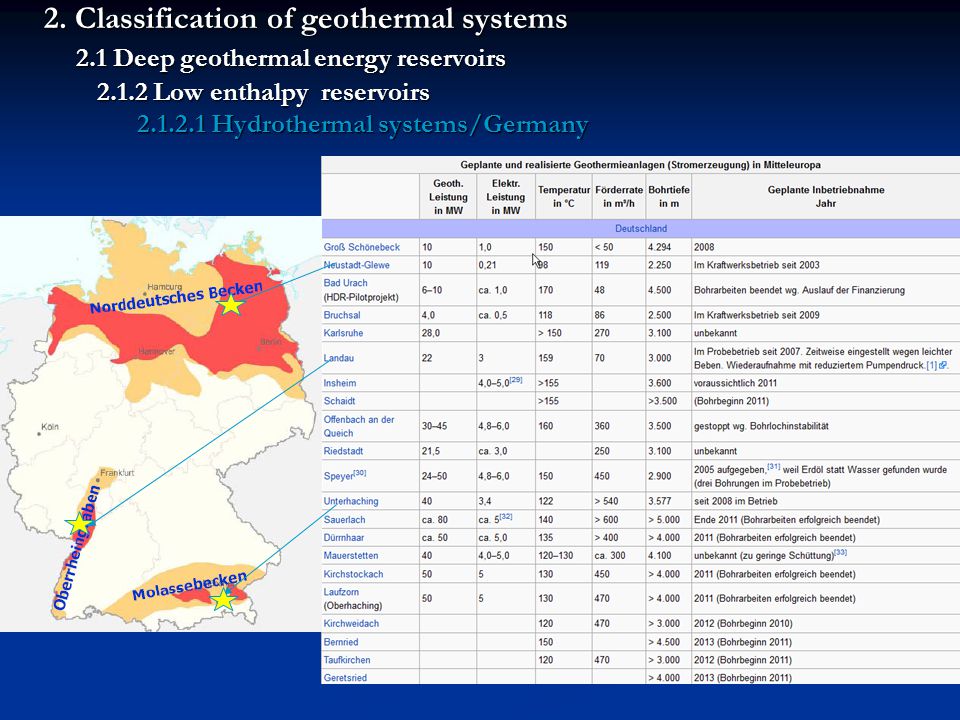Screen dimensions: 960x720
Task: Click the Förderrate in m³/h header
Action: [619, 197]
